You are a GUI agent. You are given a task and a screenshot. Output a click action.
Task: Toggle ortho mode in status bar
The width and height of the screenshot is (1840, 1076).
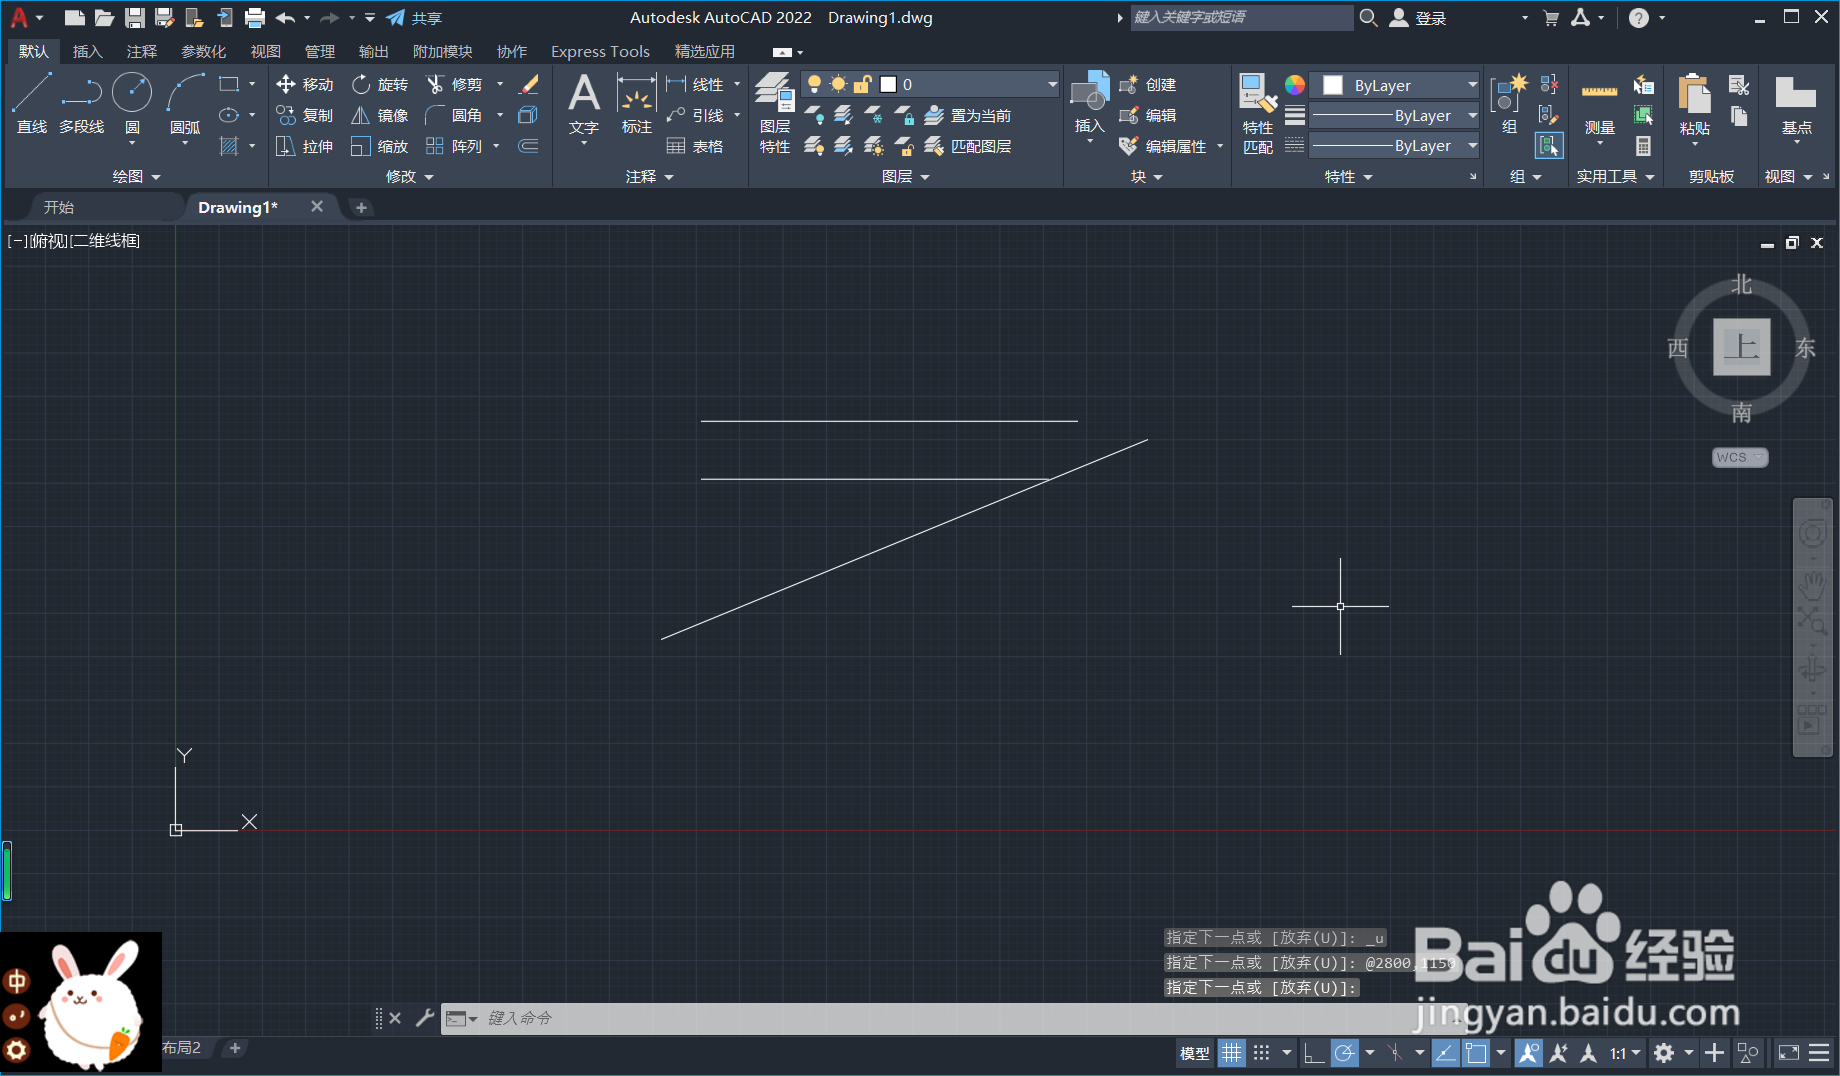pos(1314,1053)
